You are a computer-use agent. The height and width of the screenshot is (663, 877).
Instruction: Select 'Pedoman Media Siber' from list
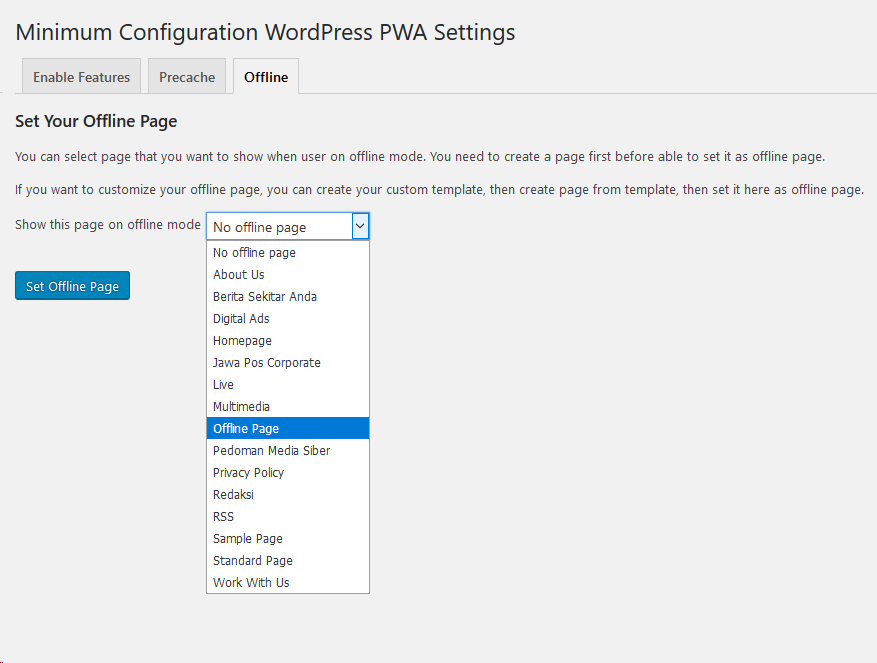coord(287,450)
